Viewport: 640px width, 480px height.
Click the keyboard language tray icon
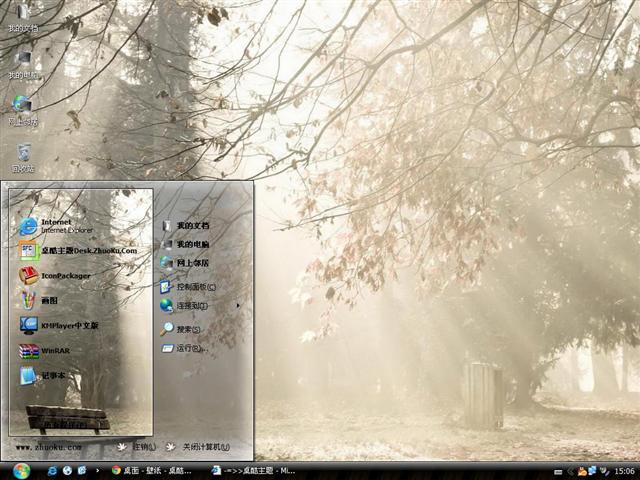pos(558,472)
